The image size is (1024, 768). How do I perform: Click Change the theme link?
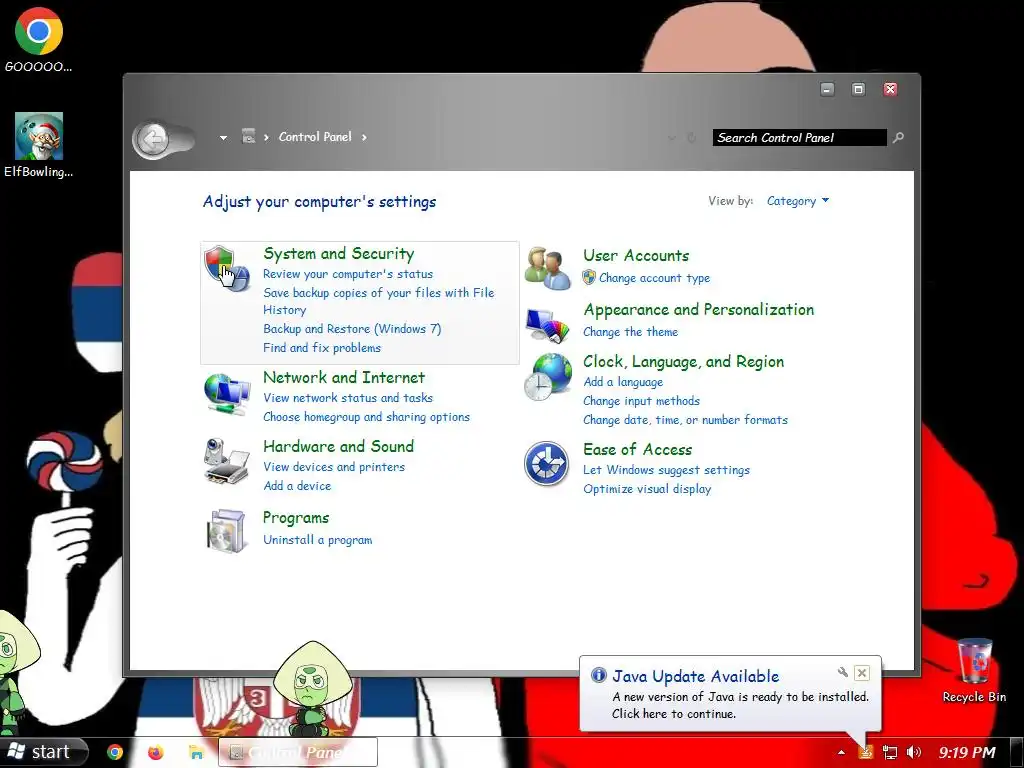point(630,332)
